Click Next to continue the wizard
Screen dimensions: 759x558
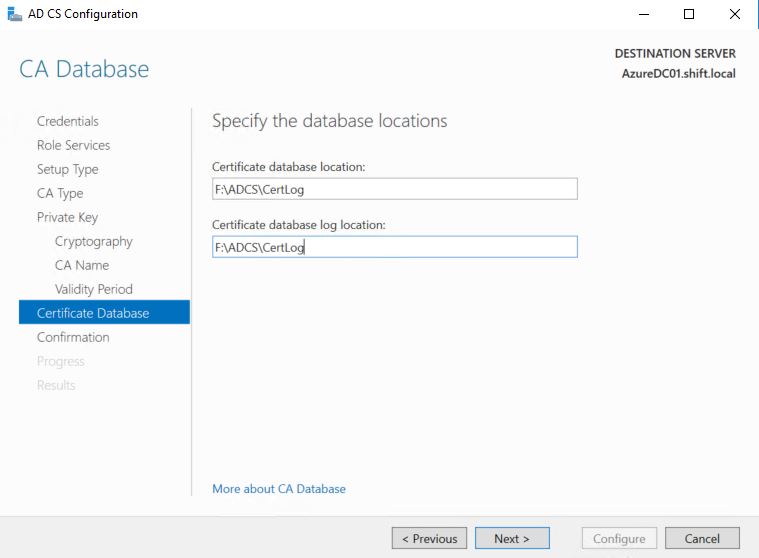pyautogui.click(x=512, y=538)
